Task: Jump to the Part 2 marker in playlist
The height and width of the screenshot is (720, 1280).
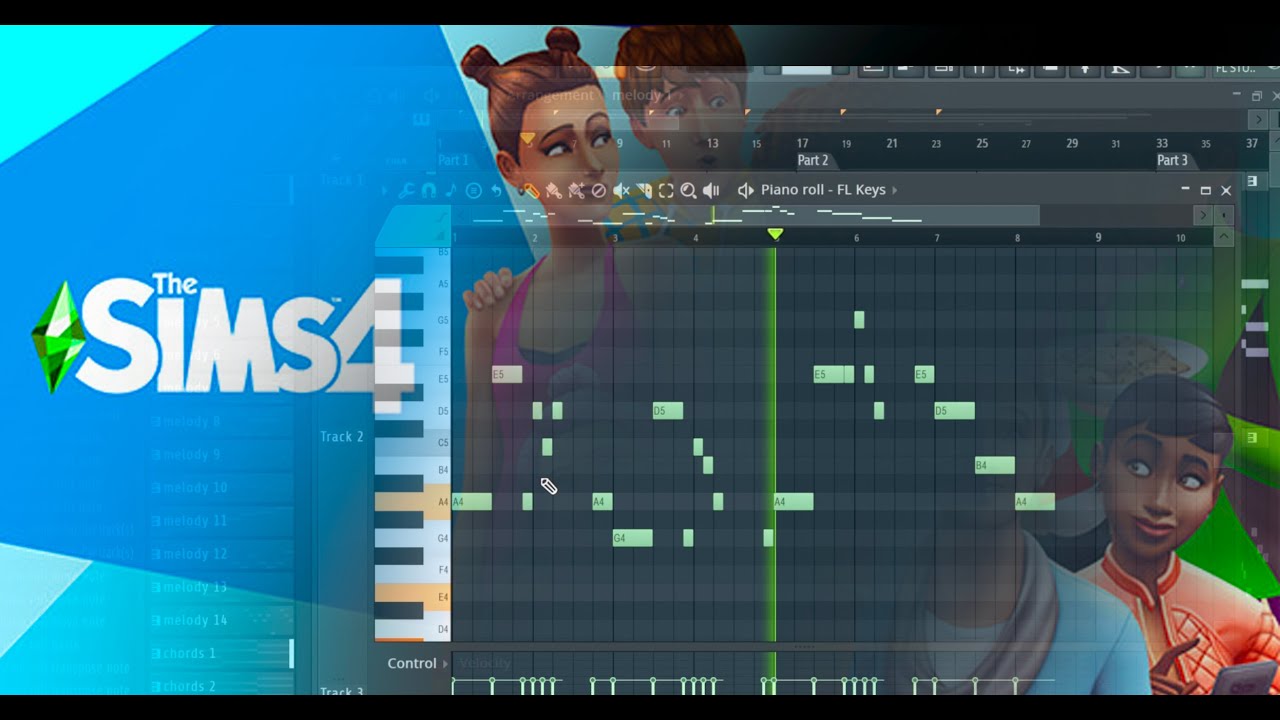Action: tap(812, 160)
